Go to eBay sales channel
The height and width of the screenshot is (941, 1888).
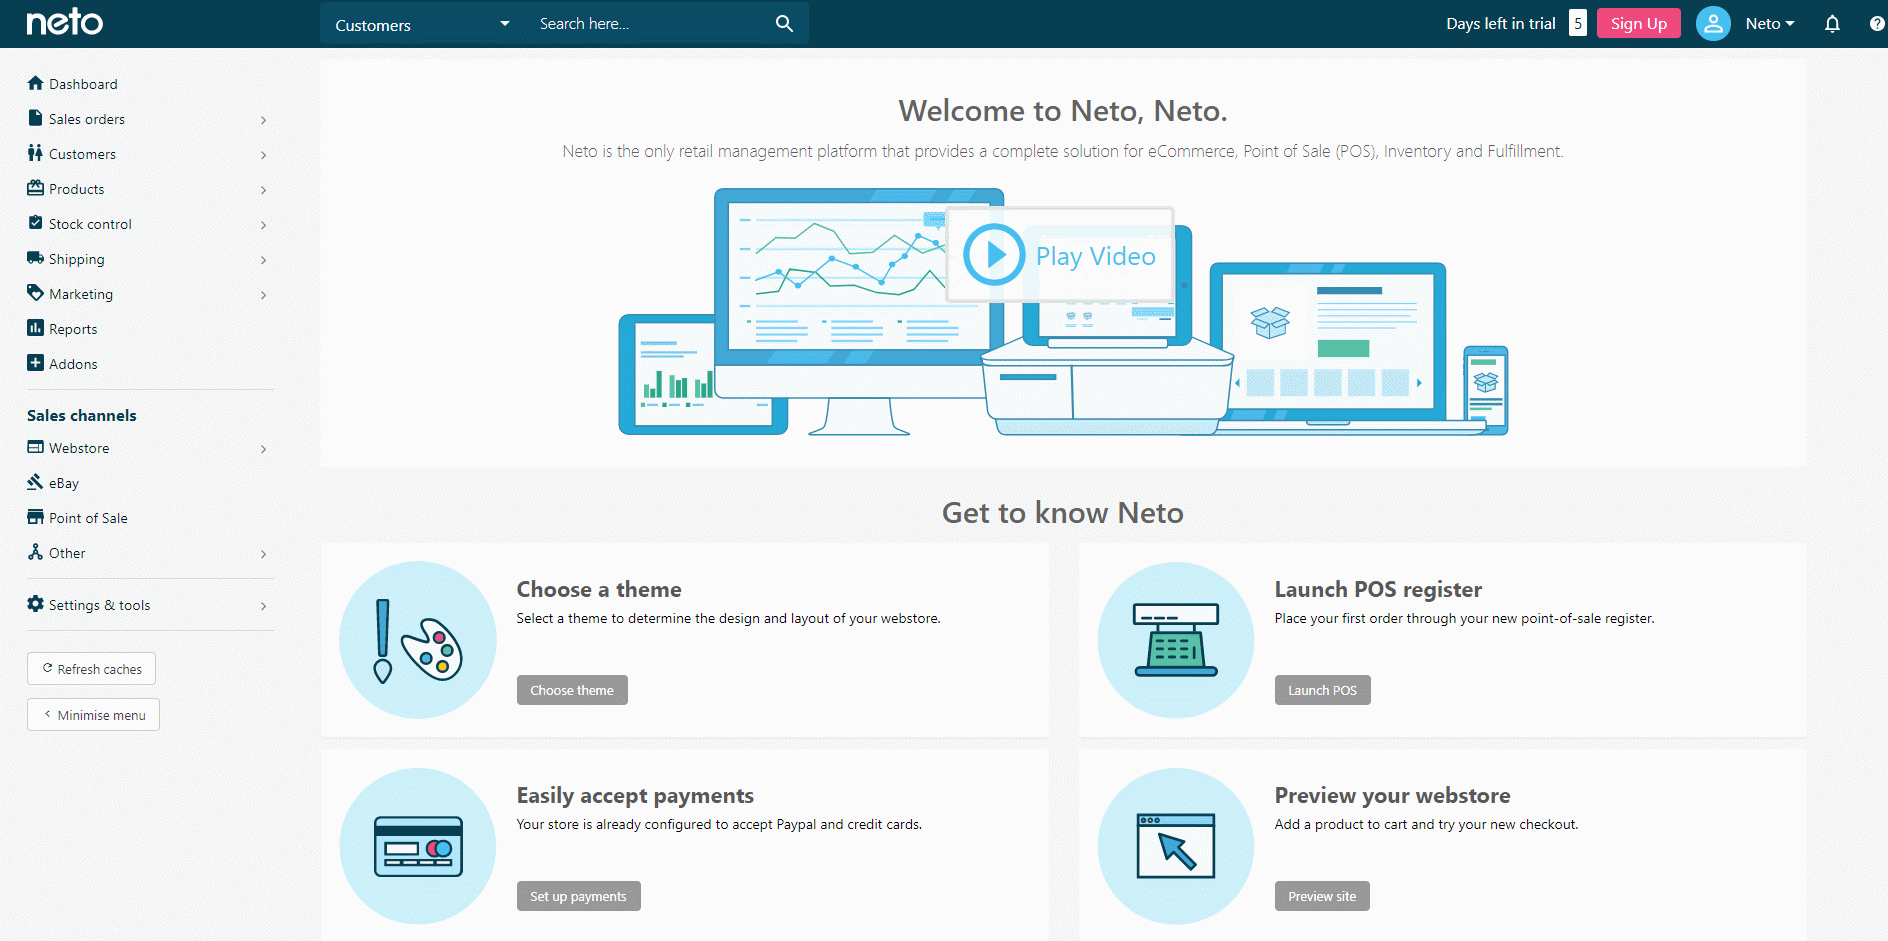click(64, 483)
